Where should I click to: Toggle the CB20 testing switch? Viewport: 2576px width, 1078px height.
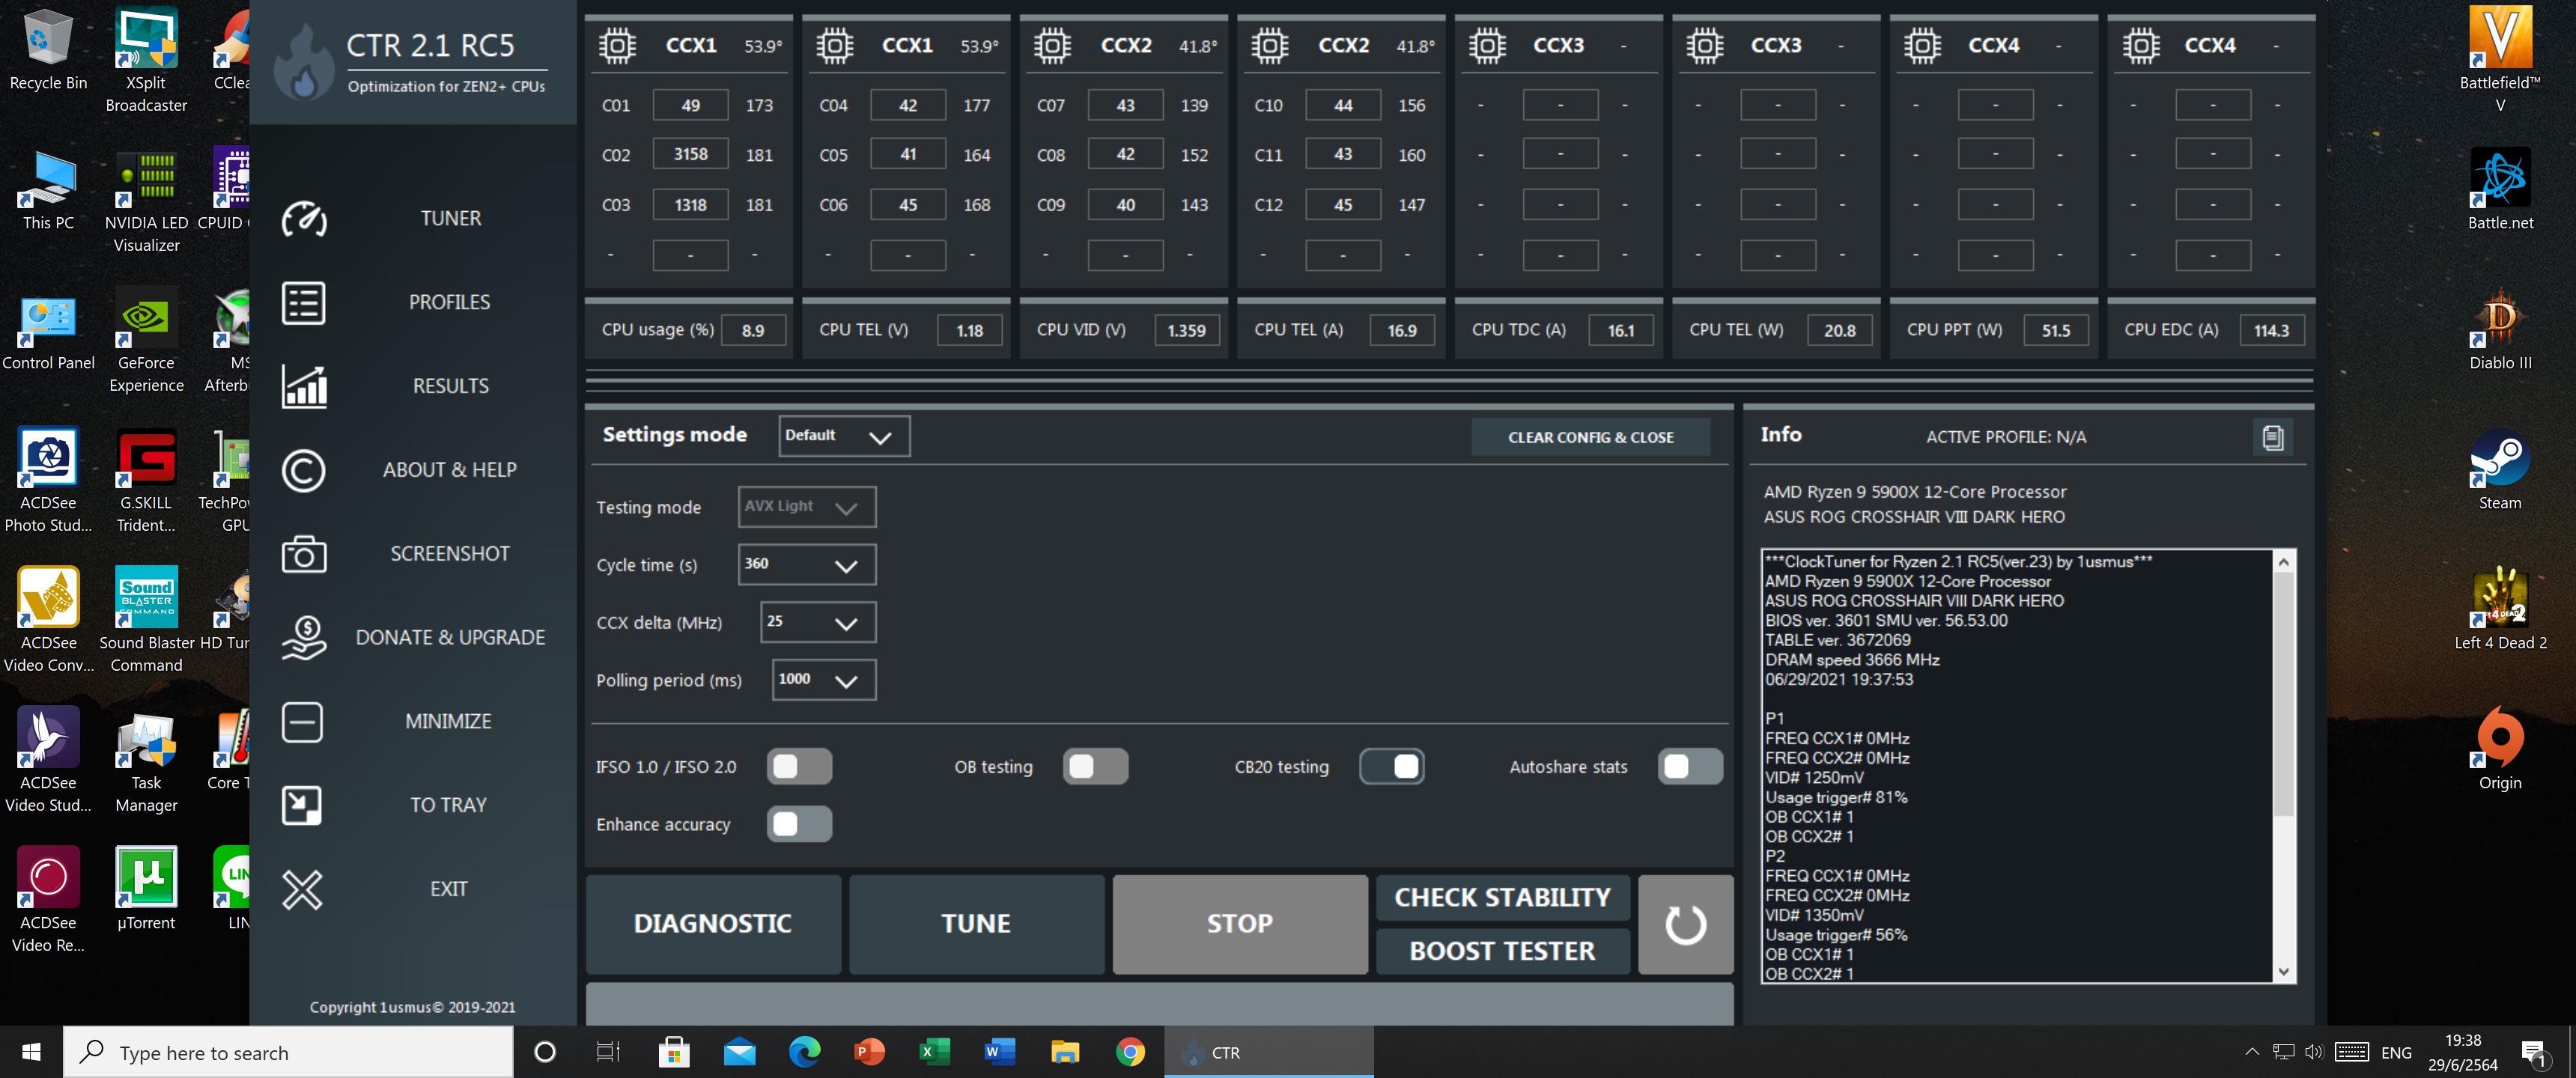(1392, 767)
